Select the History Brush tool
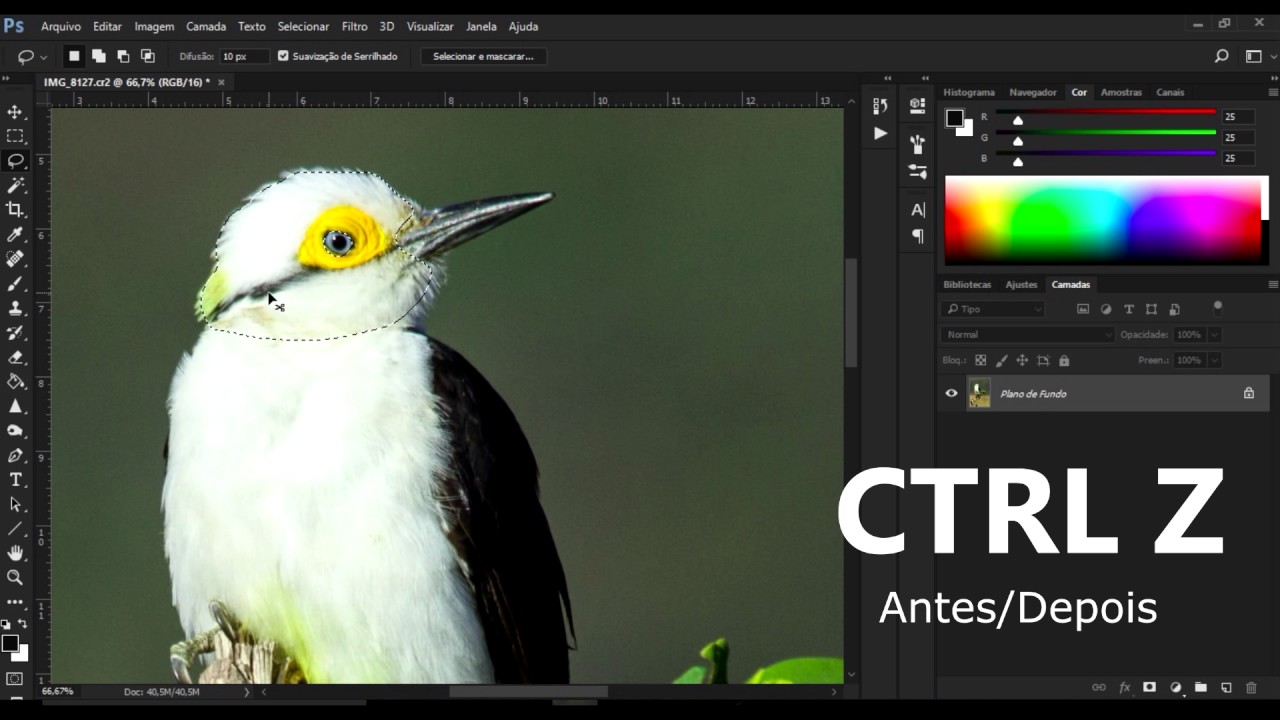The width and height of the screenshot is (1280, 720). pos(15,332)
